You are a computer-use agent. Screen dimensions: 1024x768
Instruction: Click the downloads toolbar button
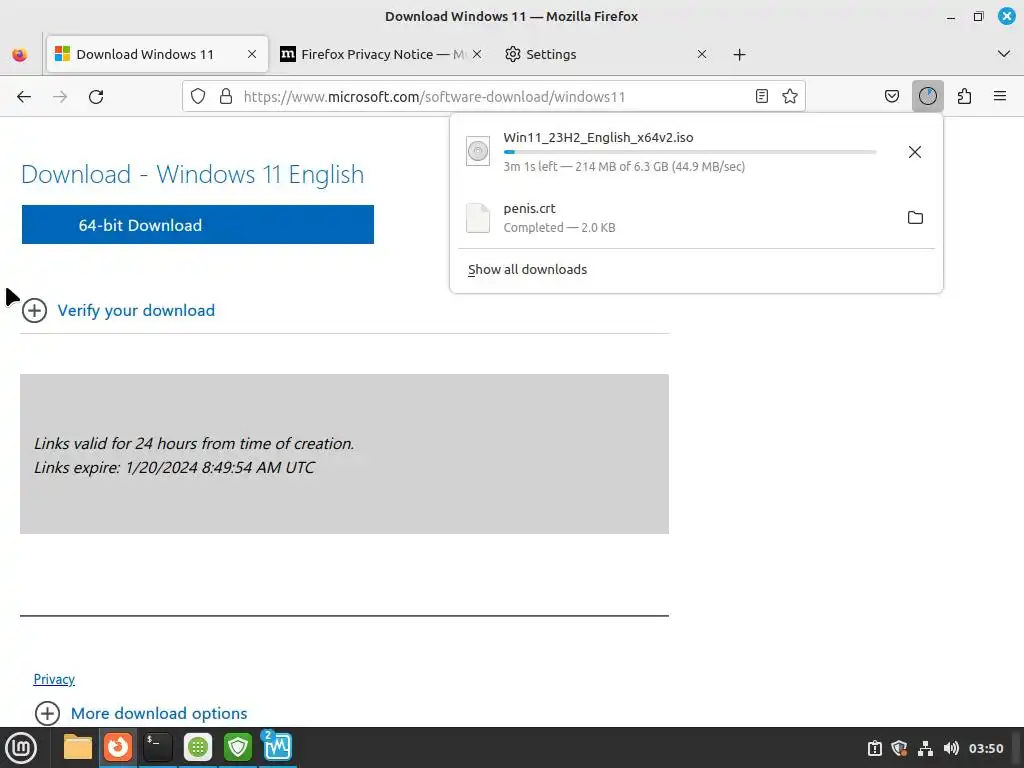point(927,97)
